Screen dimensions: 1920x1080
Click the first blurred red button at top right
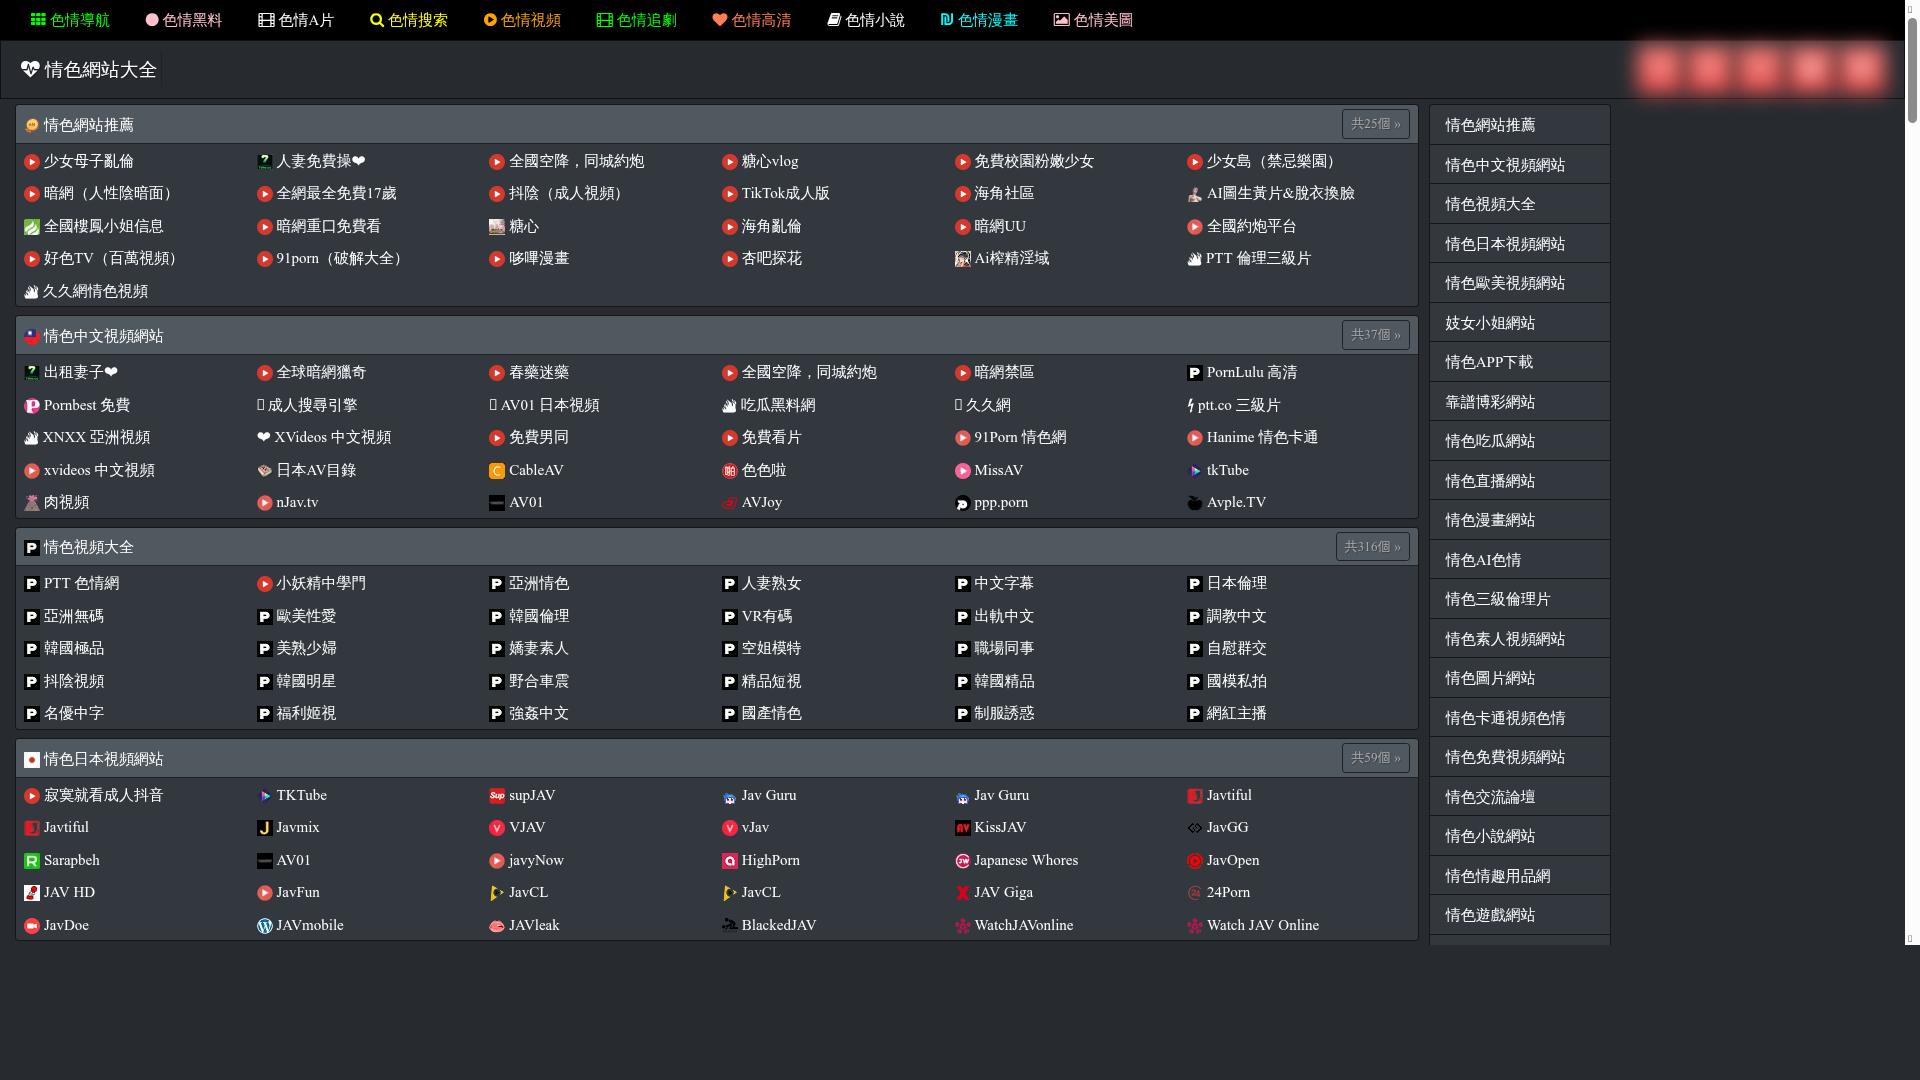(1658, 69)
